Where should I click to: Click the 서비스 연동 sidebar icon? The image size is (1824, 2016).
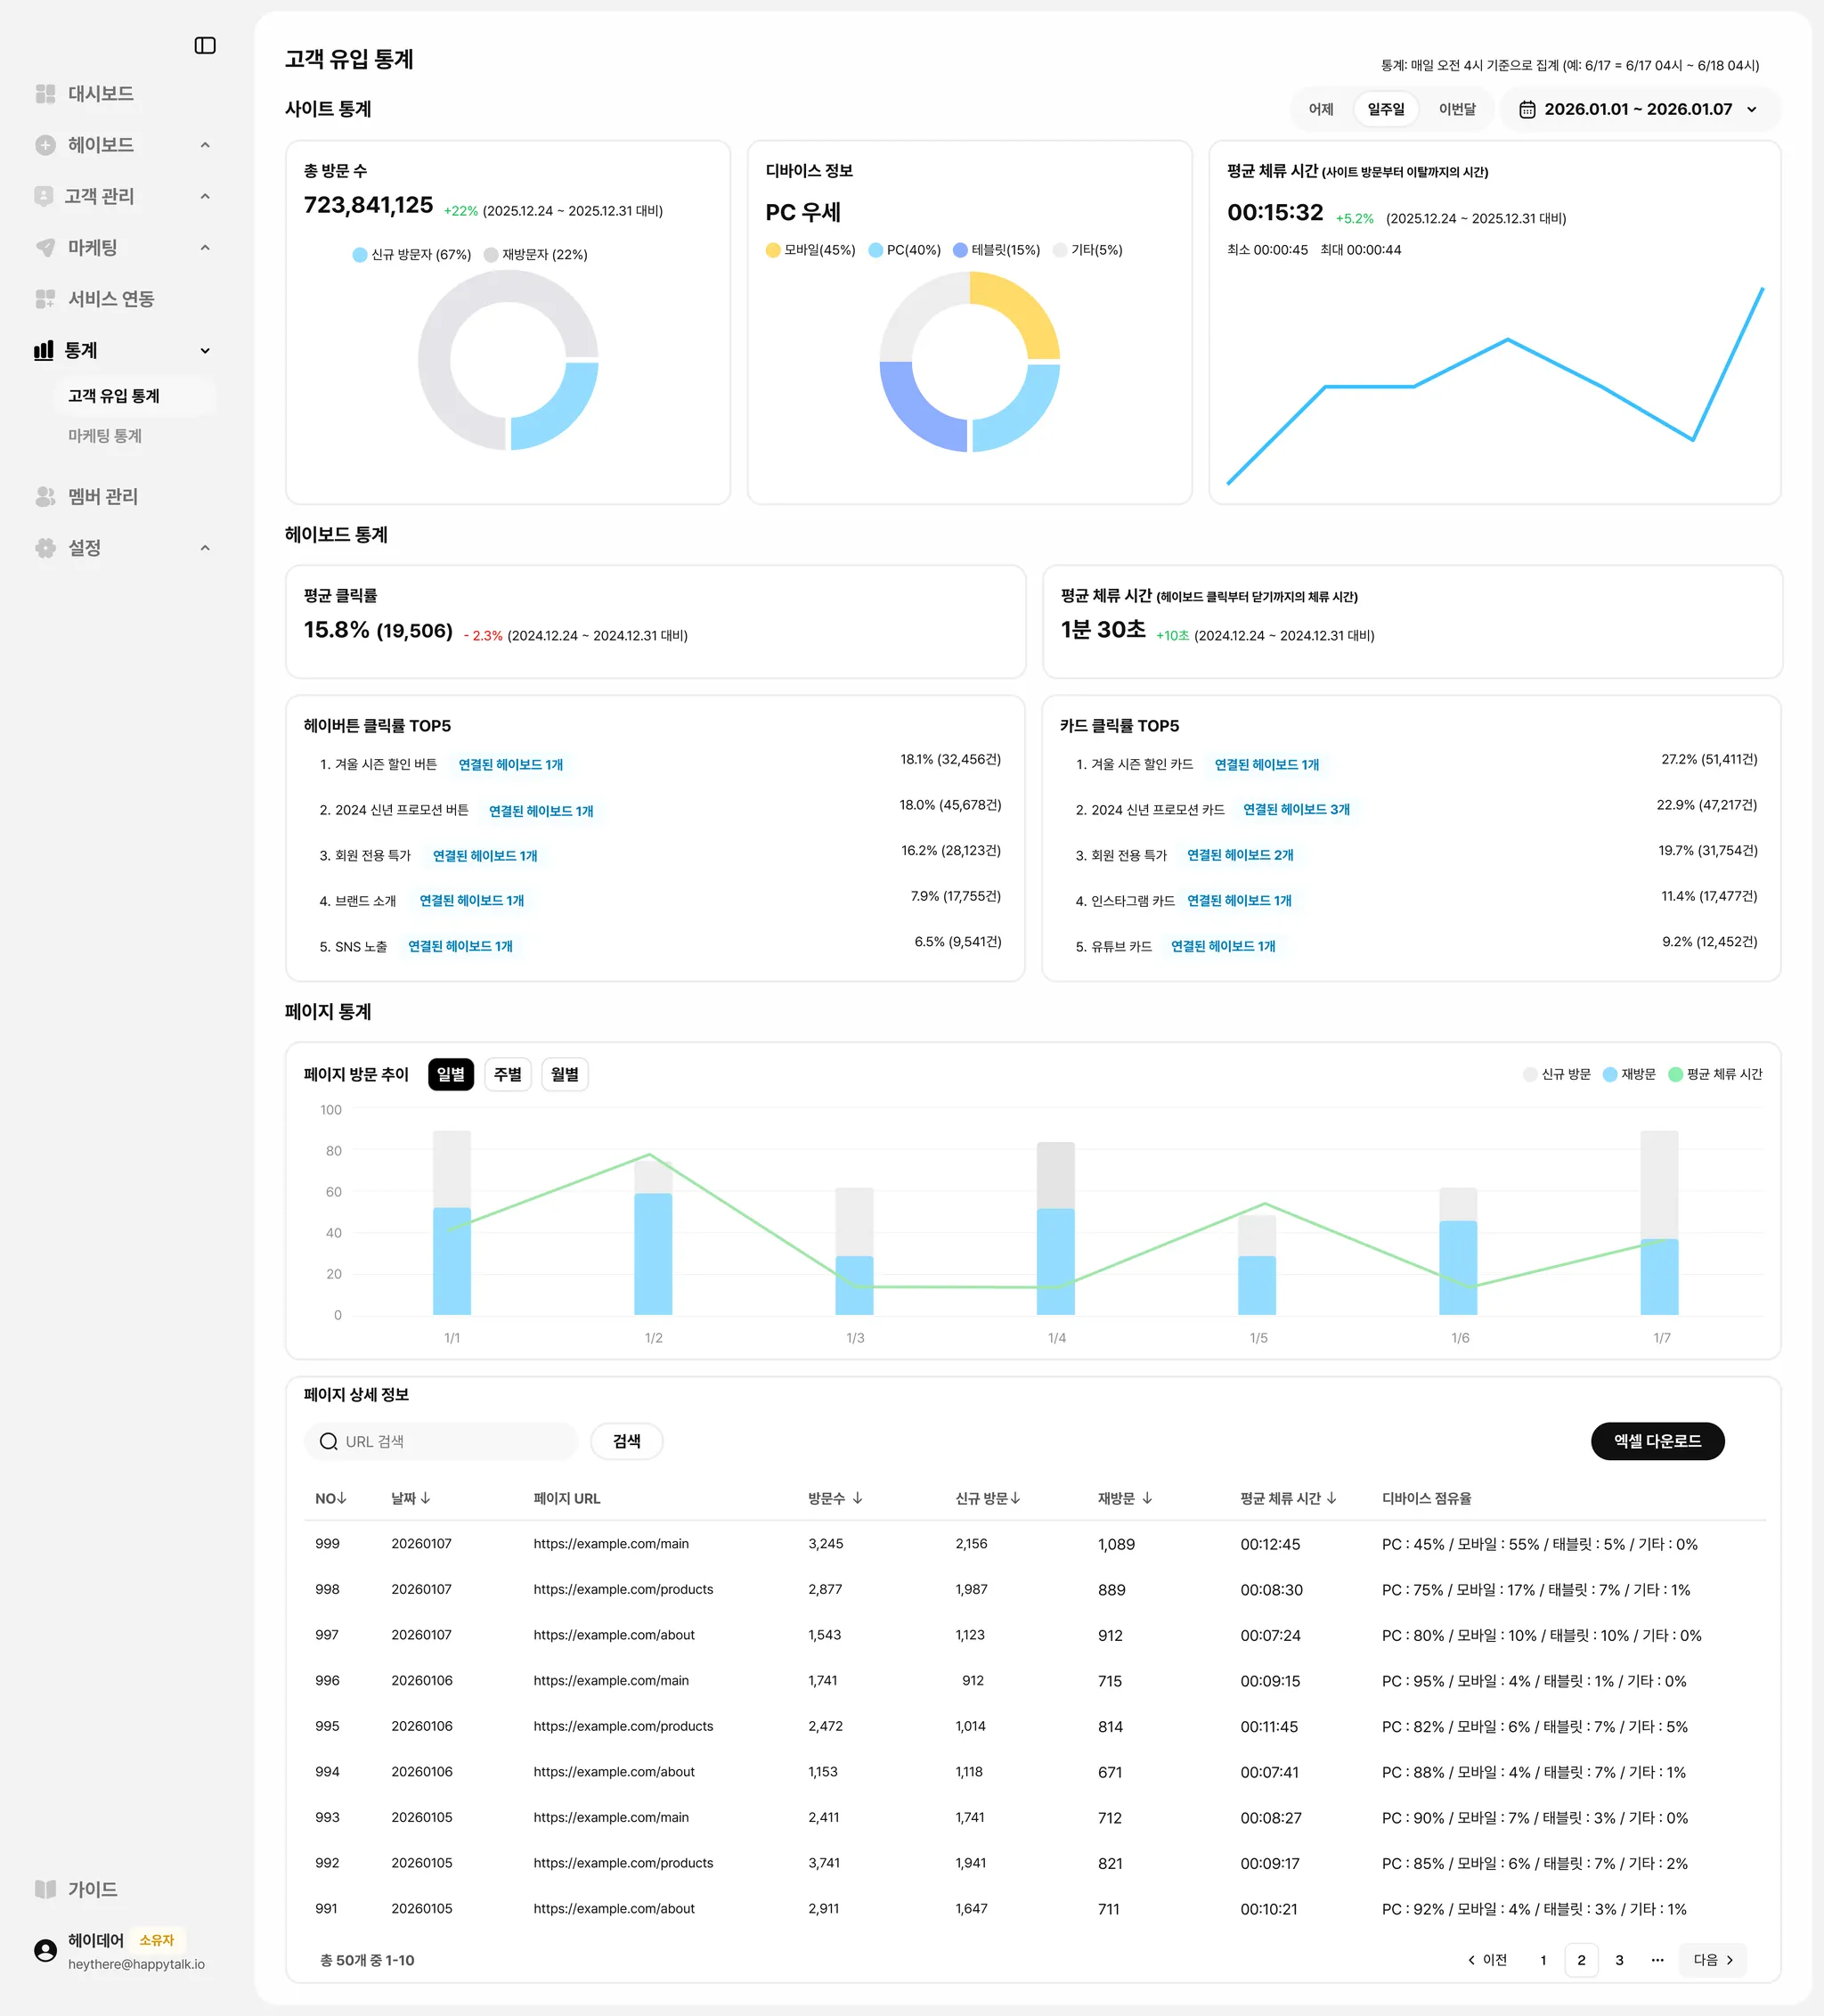(45, 299)
